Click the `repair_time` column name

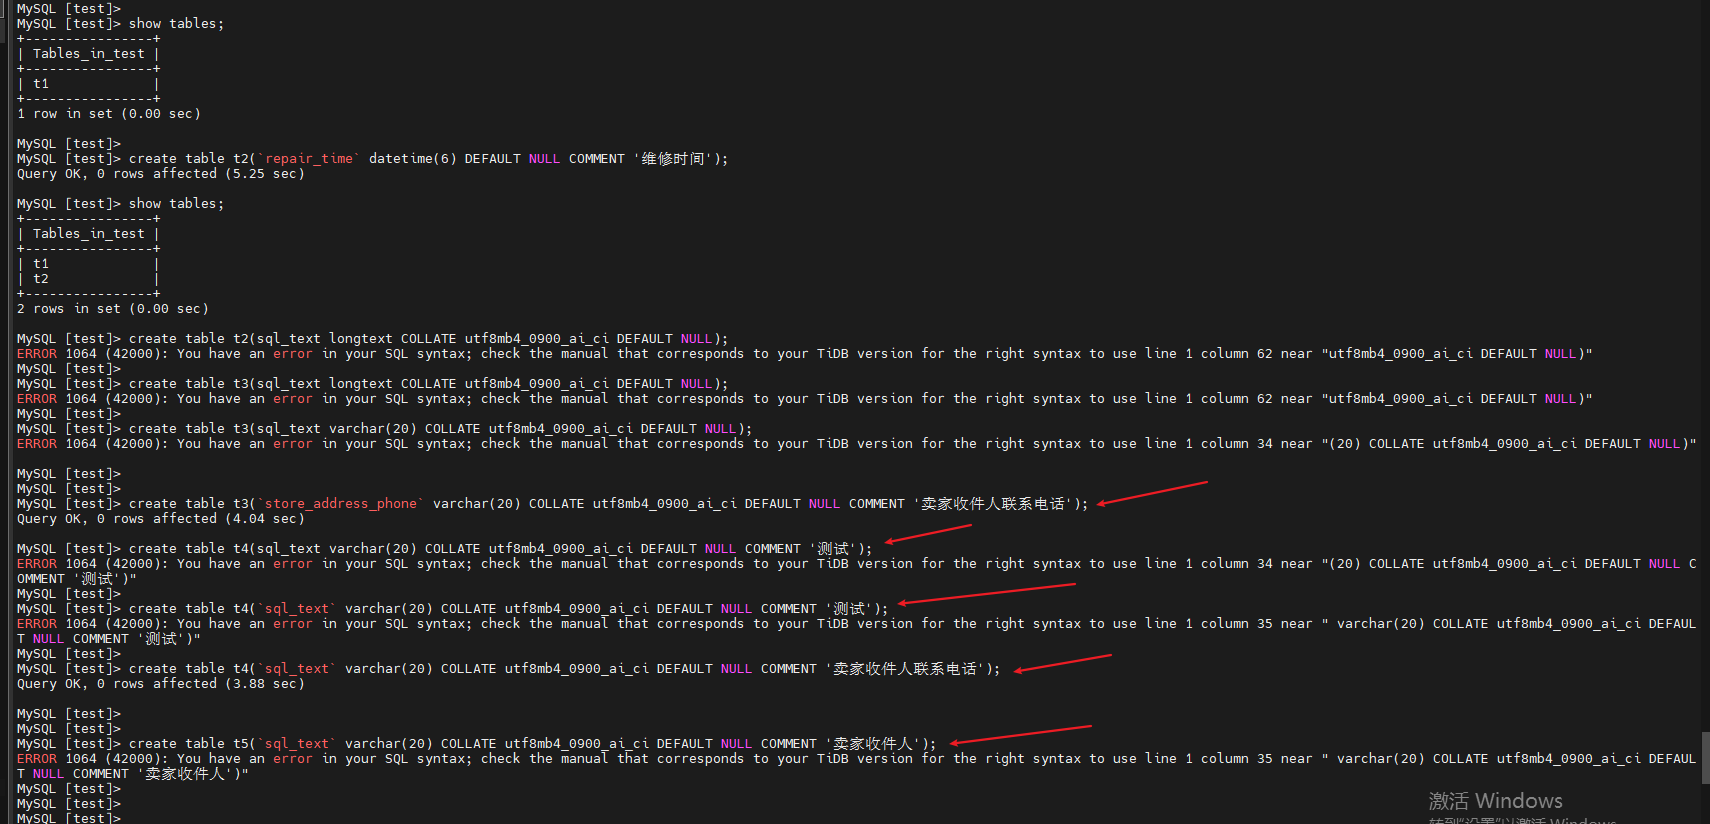click(308, 159)
